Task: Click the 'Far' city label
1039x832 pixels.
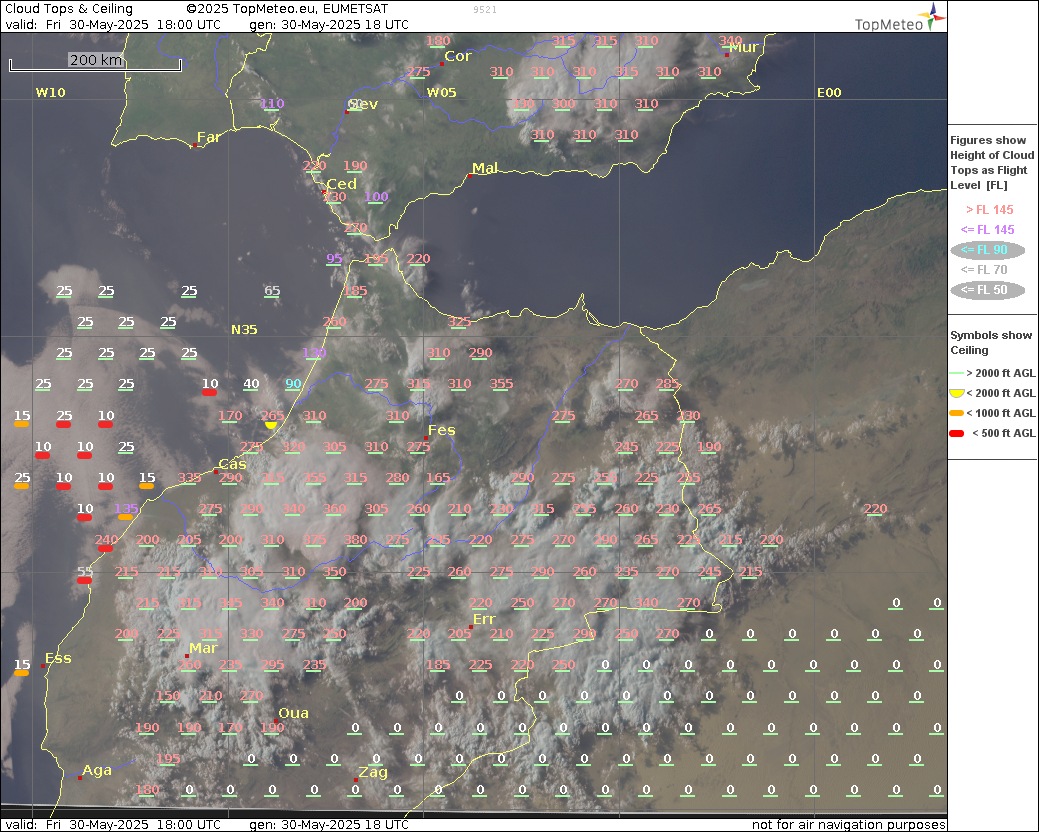Action: pos(208,138)
